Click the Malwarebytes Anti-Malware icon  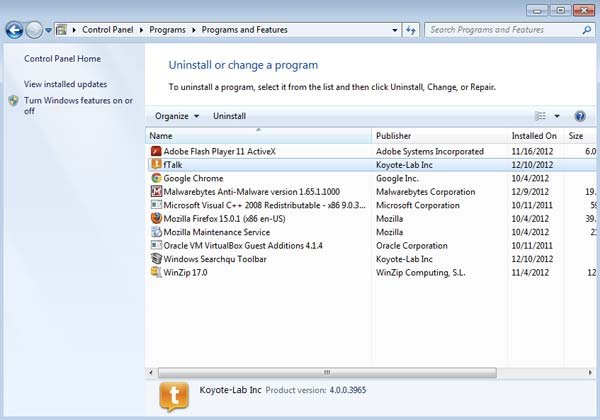click(x=156, y=191)
